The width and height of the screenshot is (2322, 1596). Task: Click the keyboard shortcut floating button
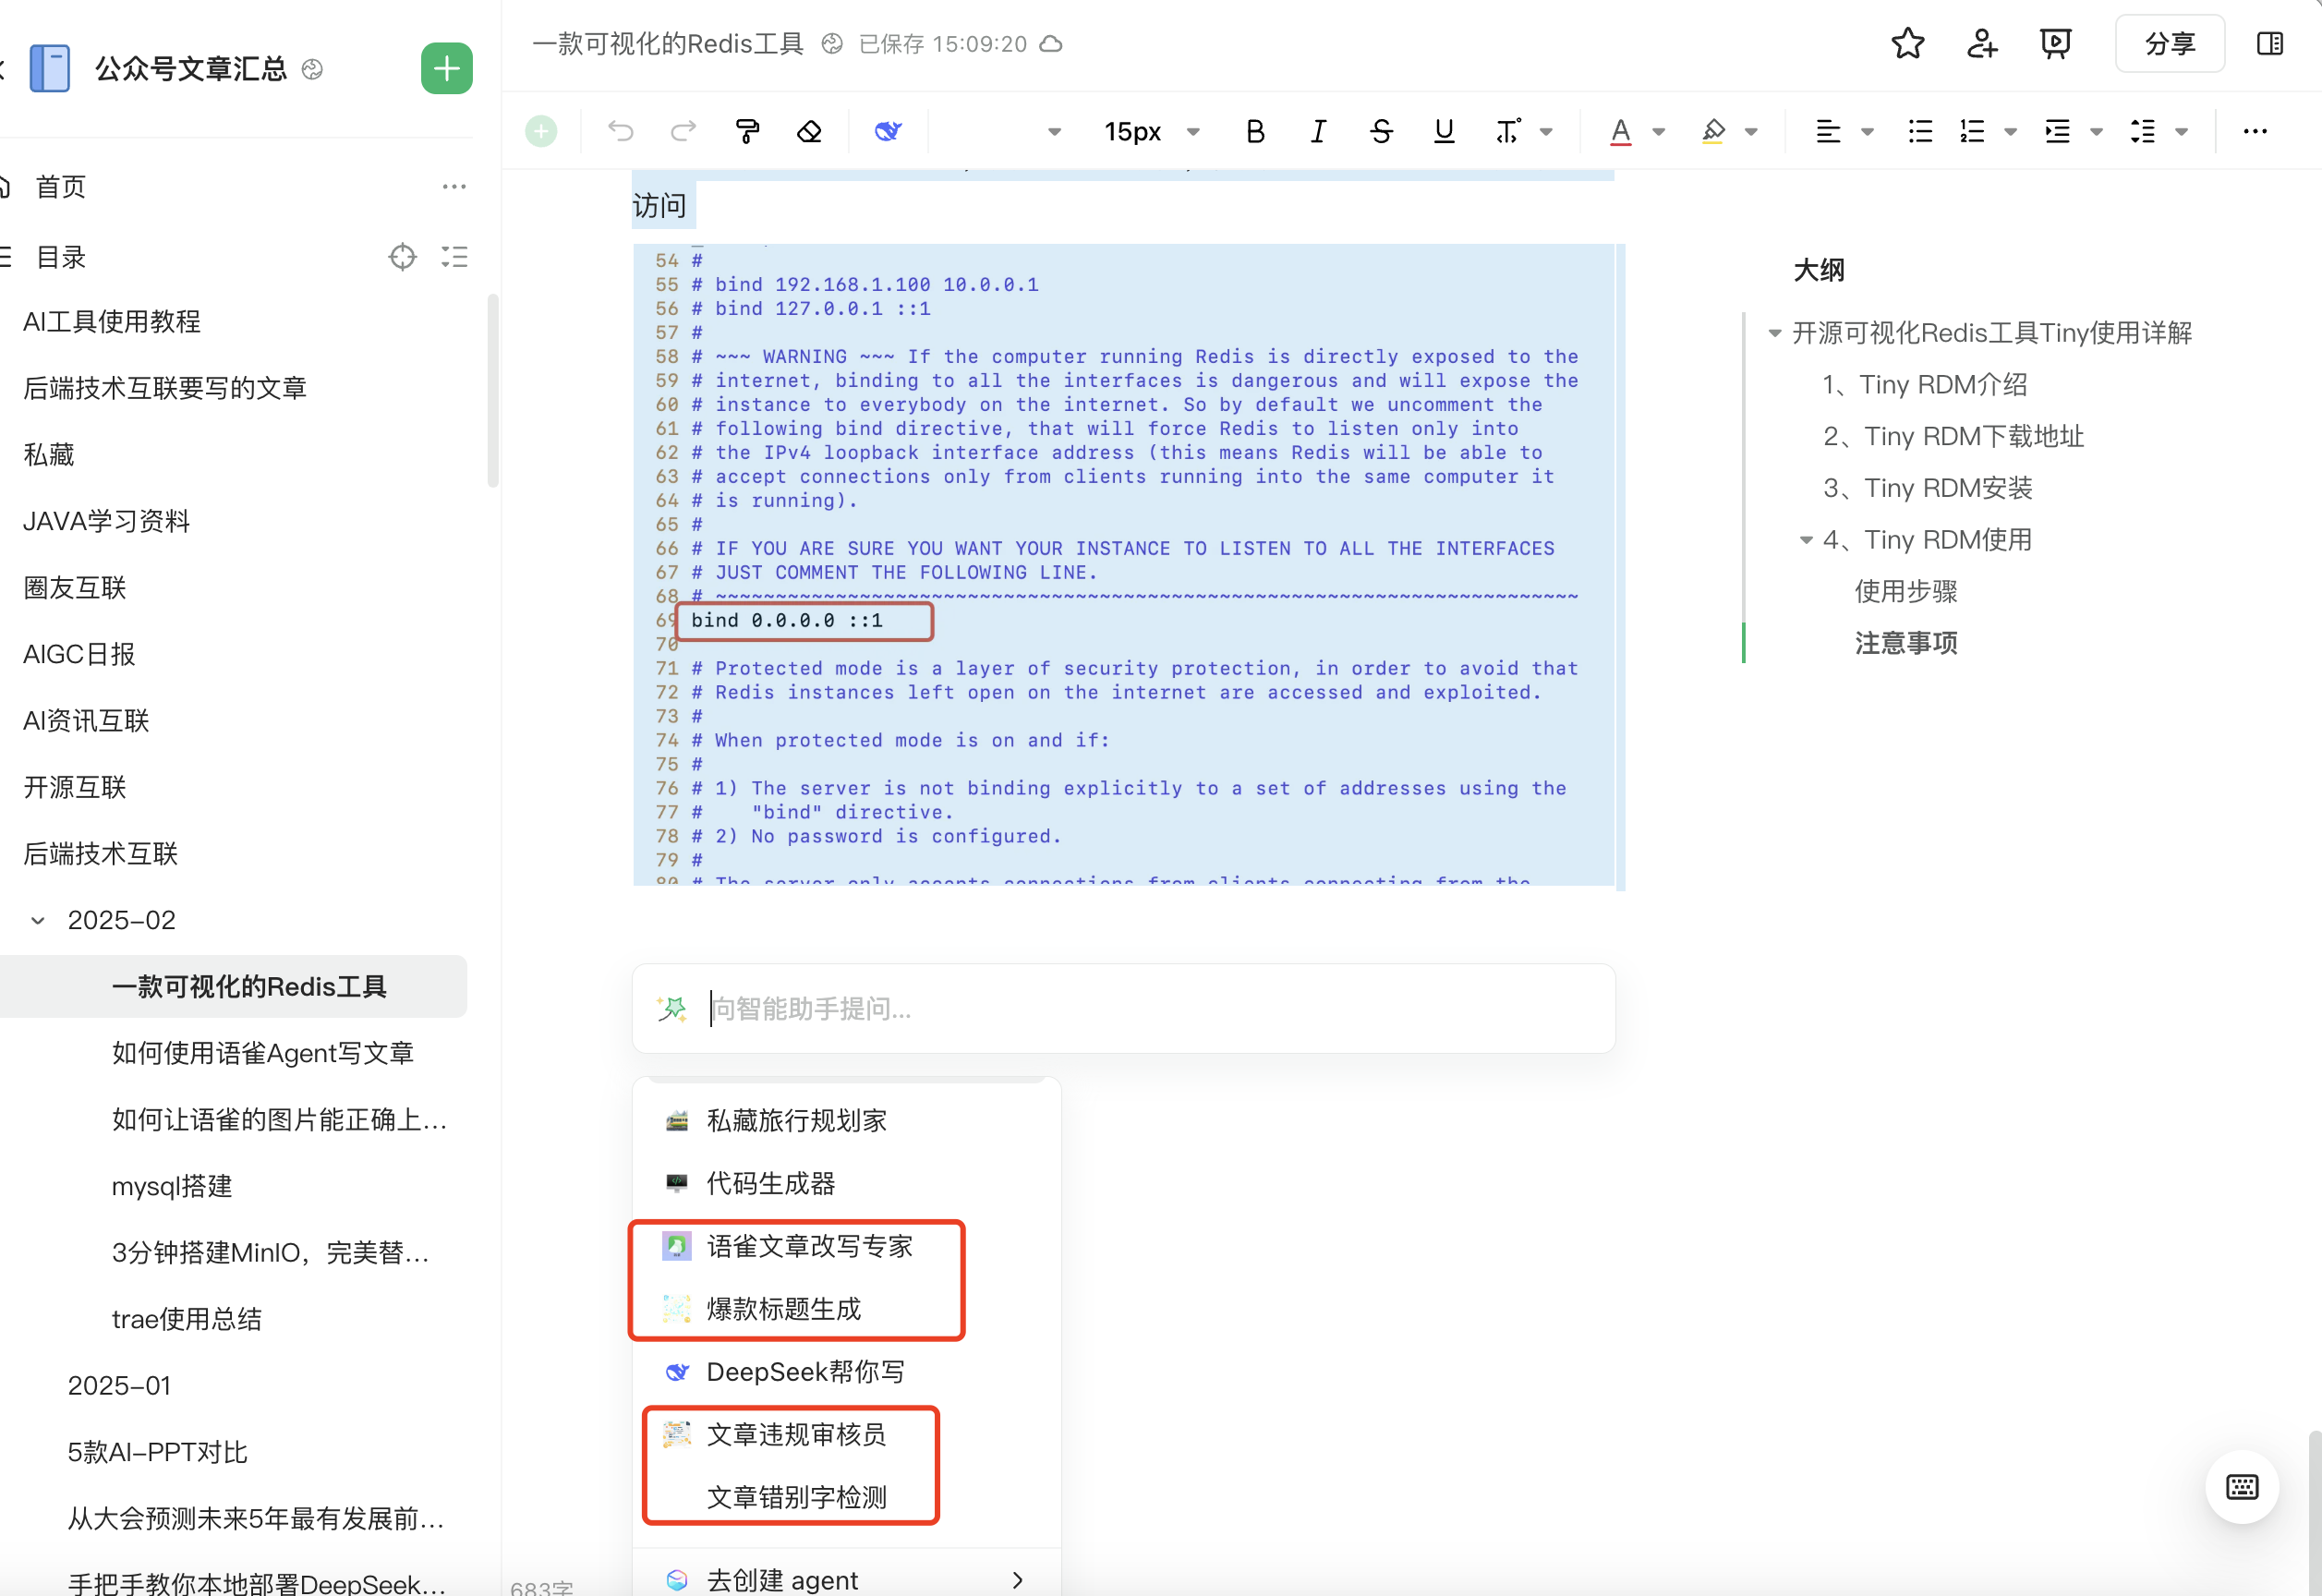(x=2241, y=1487)
